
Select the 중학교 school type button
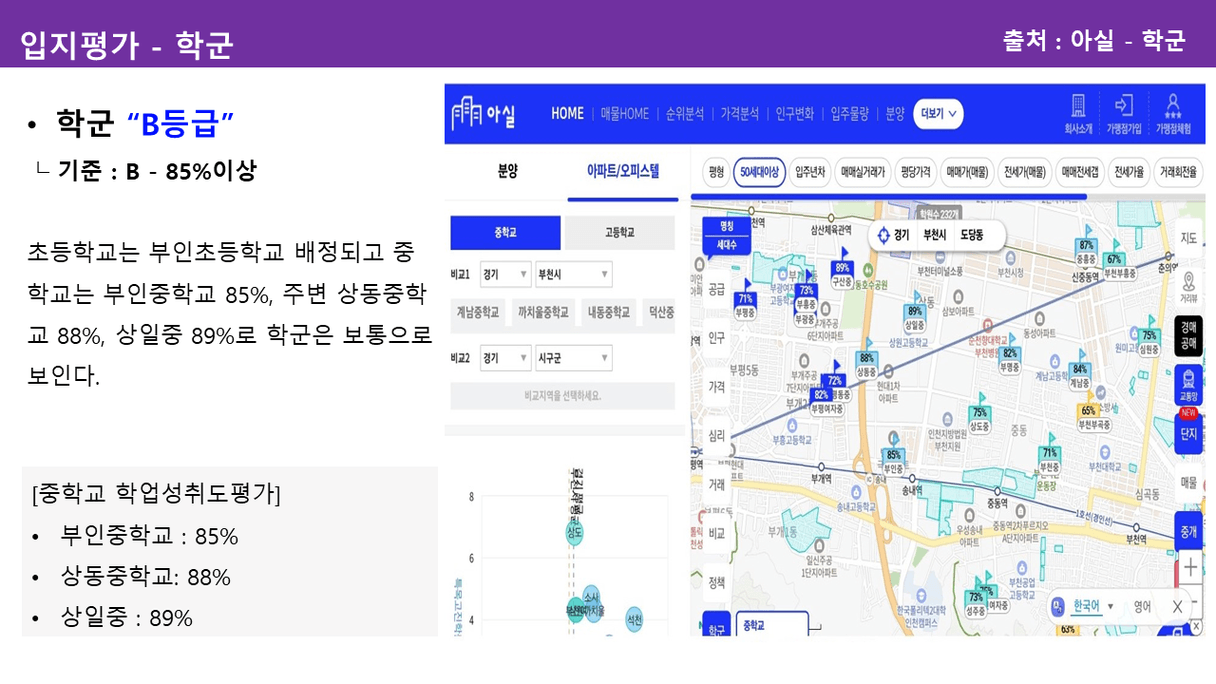(505, 233)
